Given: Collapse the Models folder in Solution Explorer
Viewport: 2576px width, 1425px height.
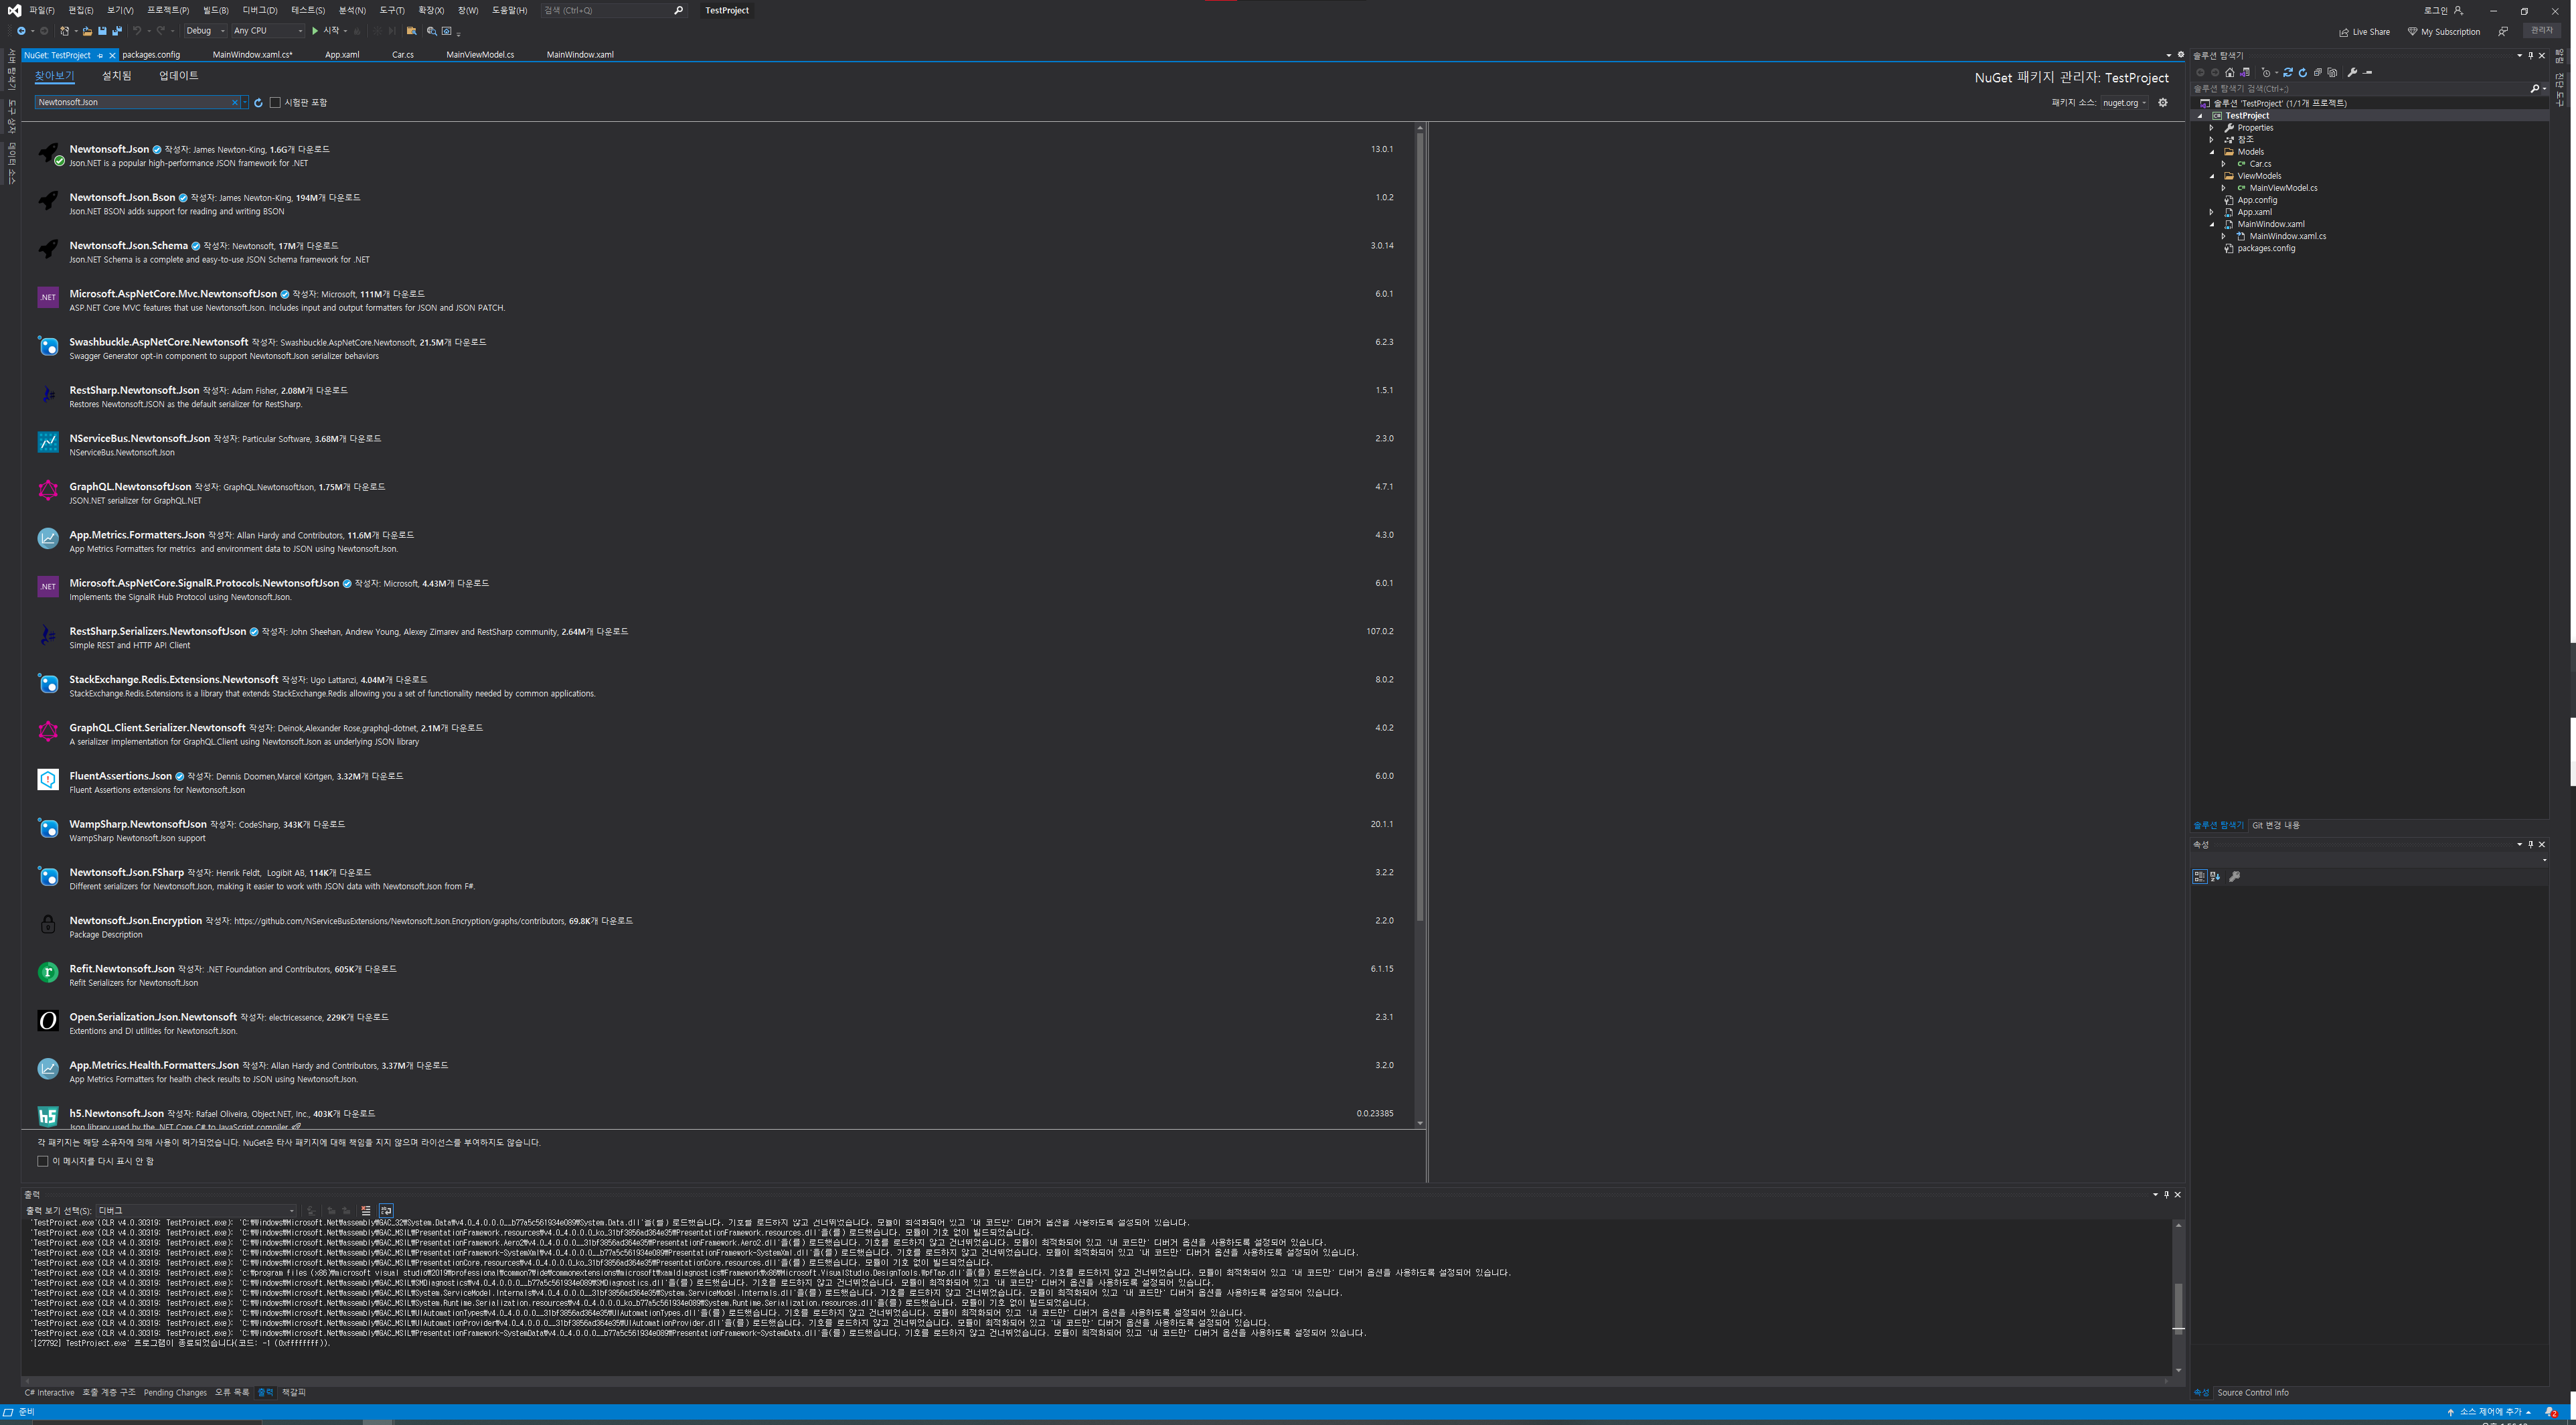Looking at the screenshot, I should [x=2211, y=152].
